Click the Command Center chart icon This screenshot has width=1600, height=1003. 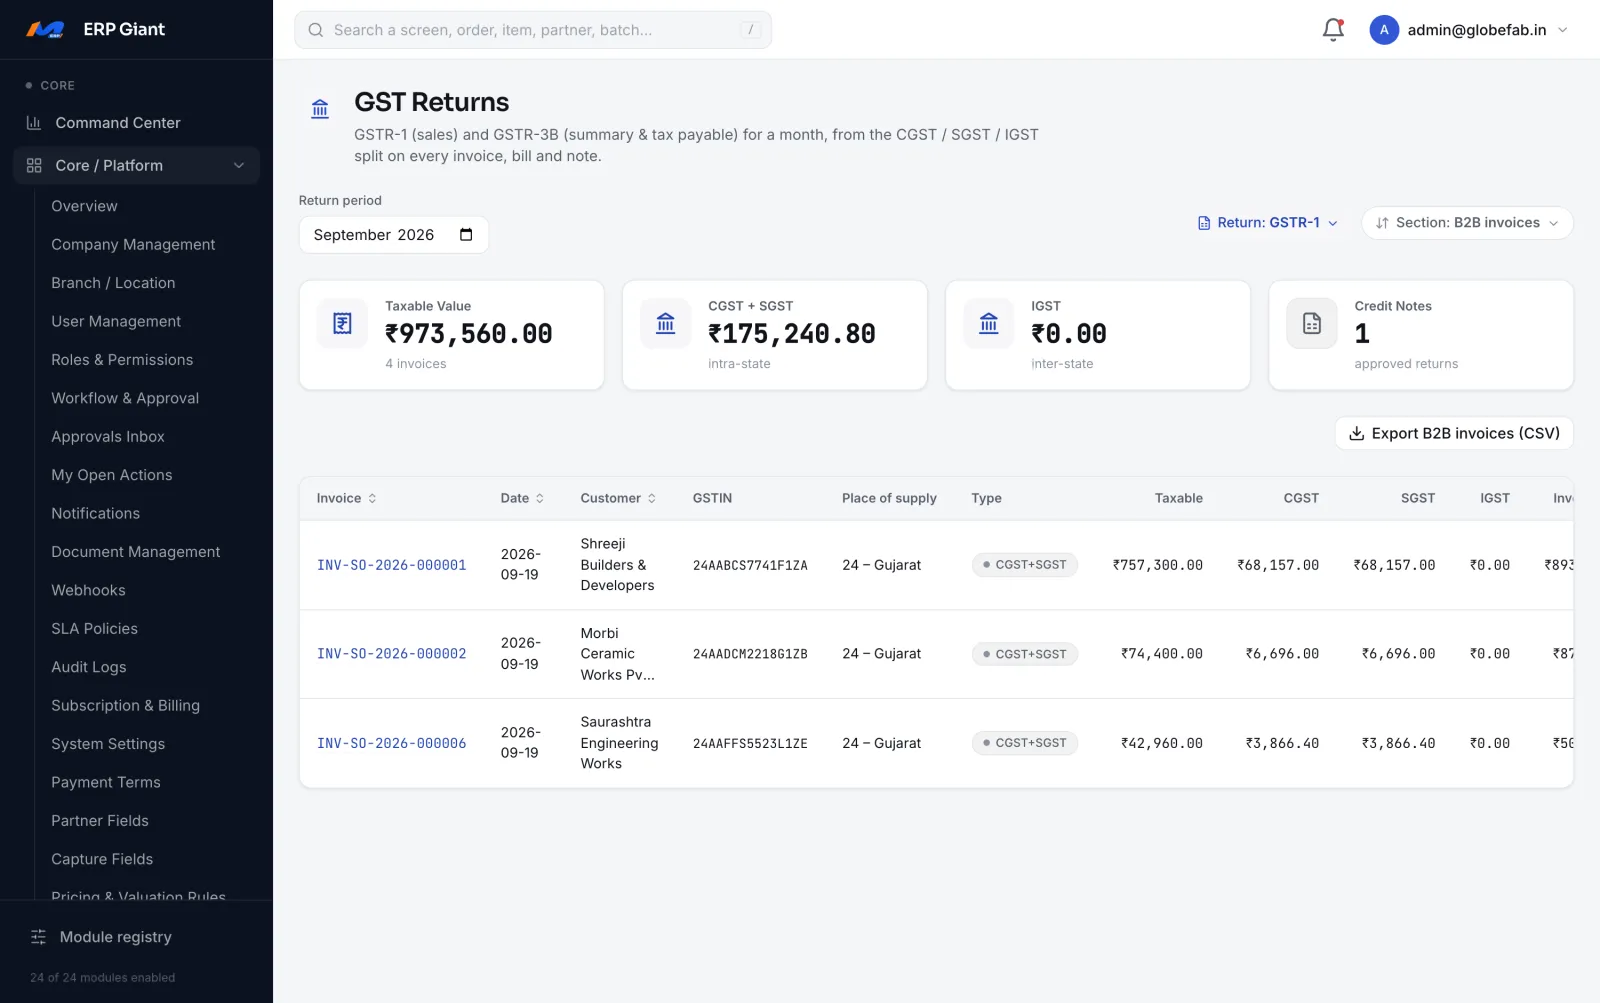[34, 123]
